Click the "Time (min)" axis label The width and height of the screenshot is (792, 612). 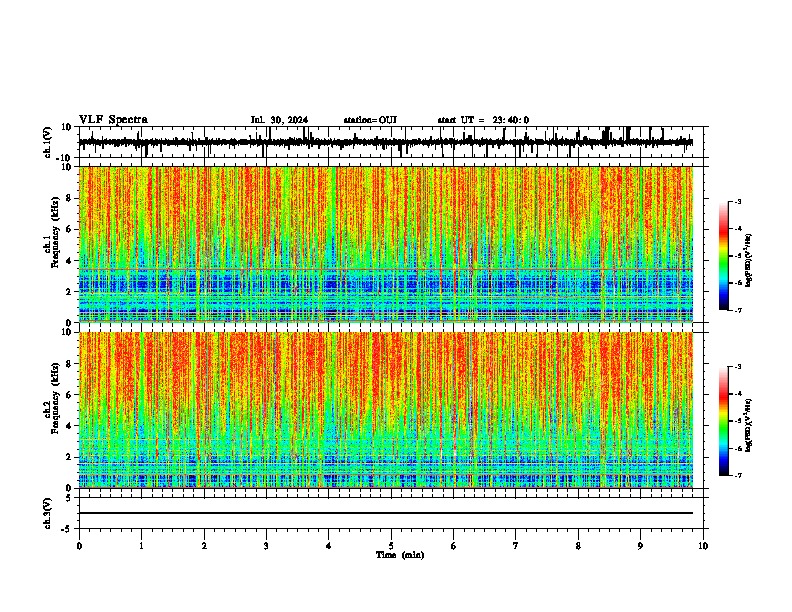point(400,555)
